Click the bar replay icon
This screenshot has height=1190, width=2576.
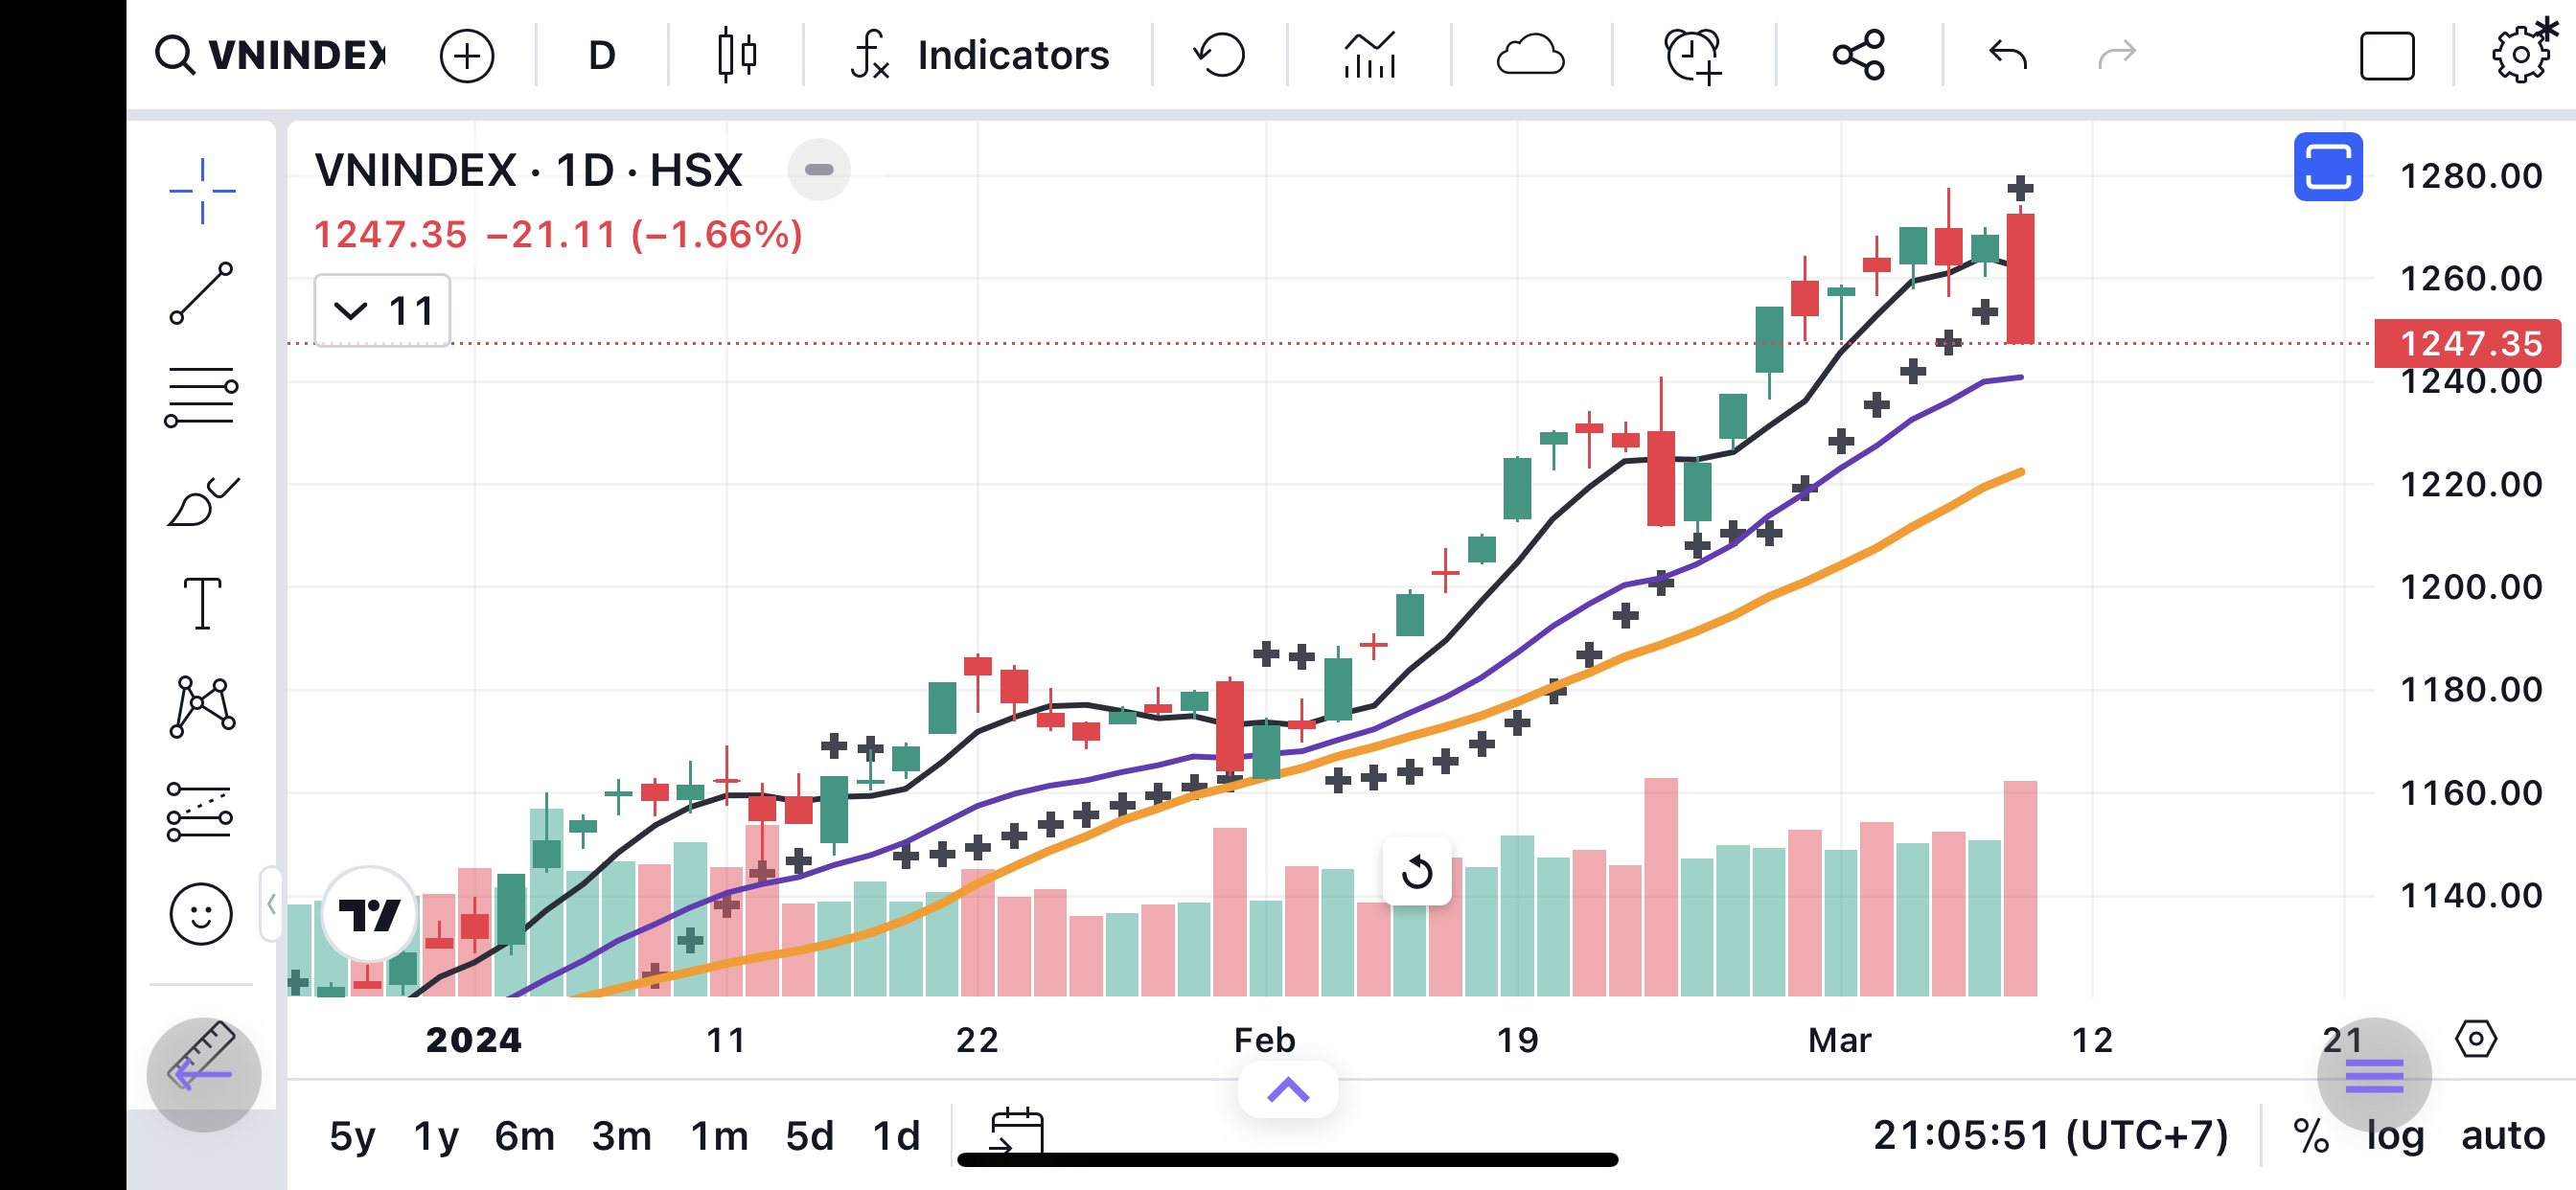1219,55
